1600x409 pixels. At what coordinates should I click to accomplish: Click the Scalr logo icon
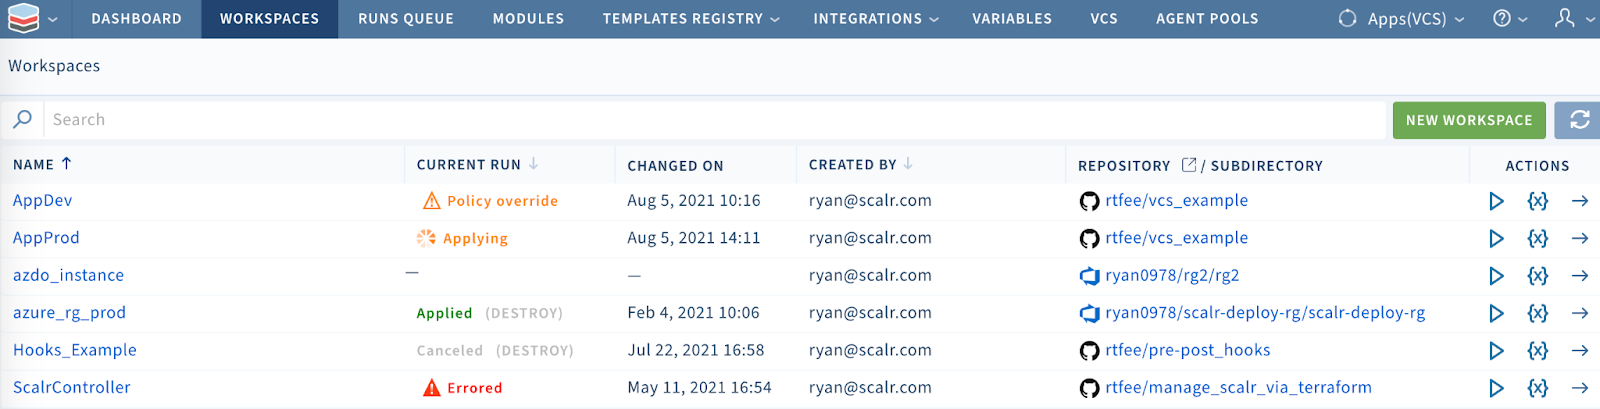click(23, 19)
